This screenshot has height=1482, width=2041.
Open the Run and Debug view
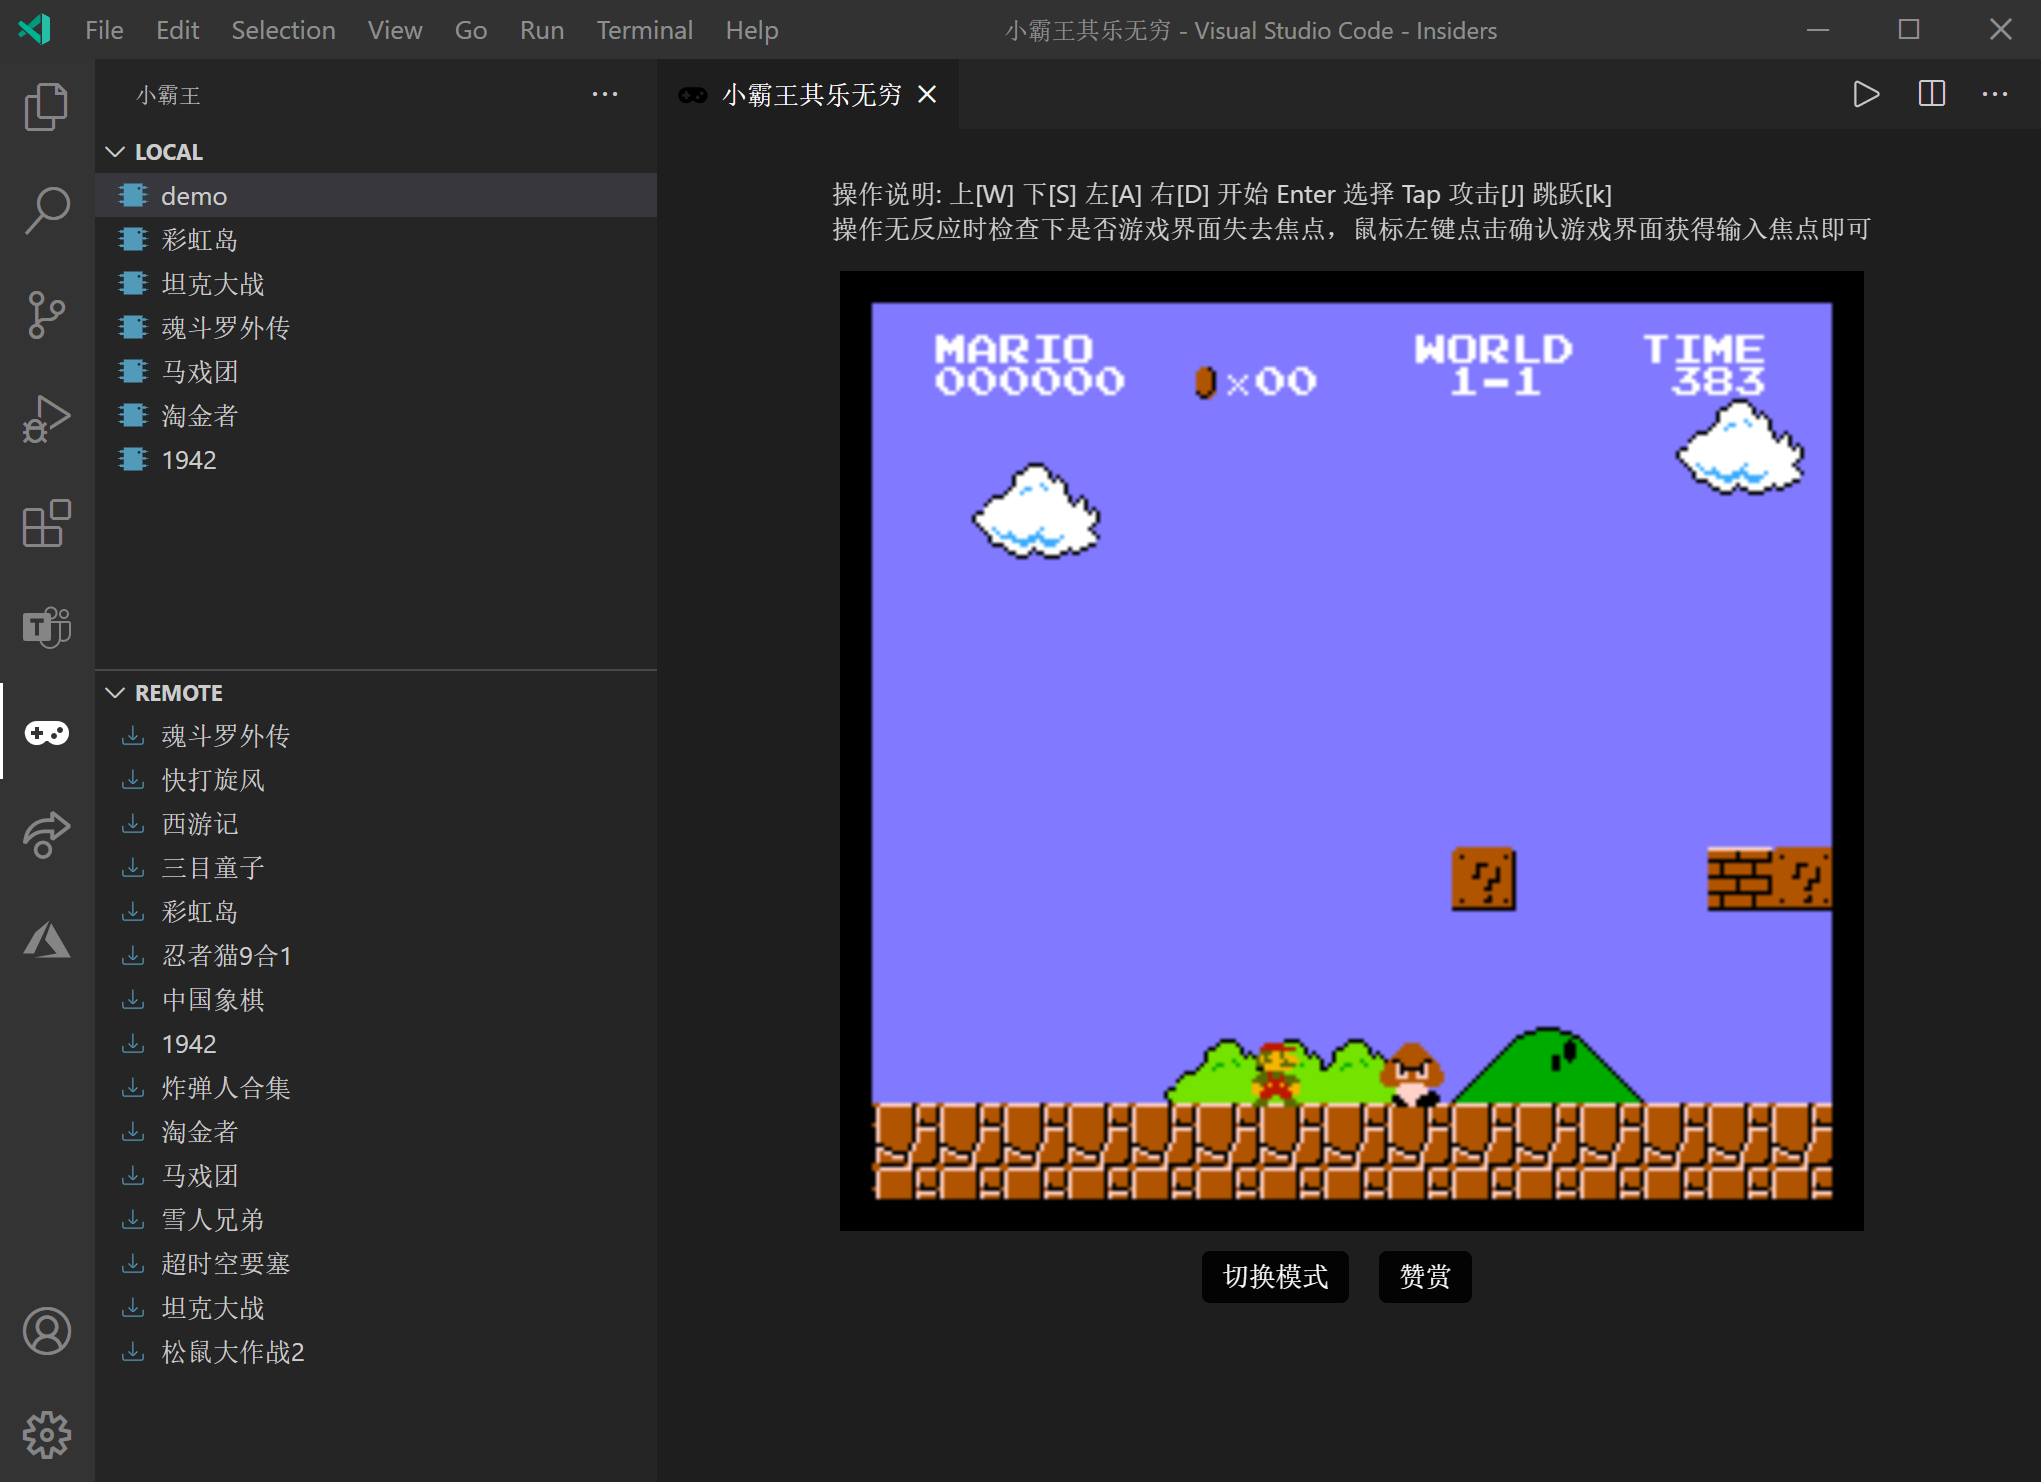[x=46, y=419]
